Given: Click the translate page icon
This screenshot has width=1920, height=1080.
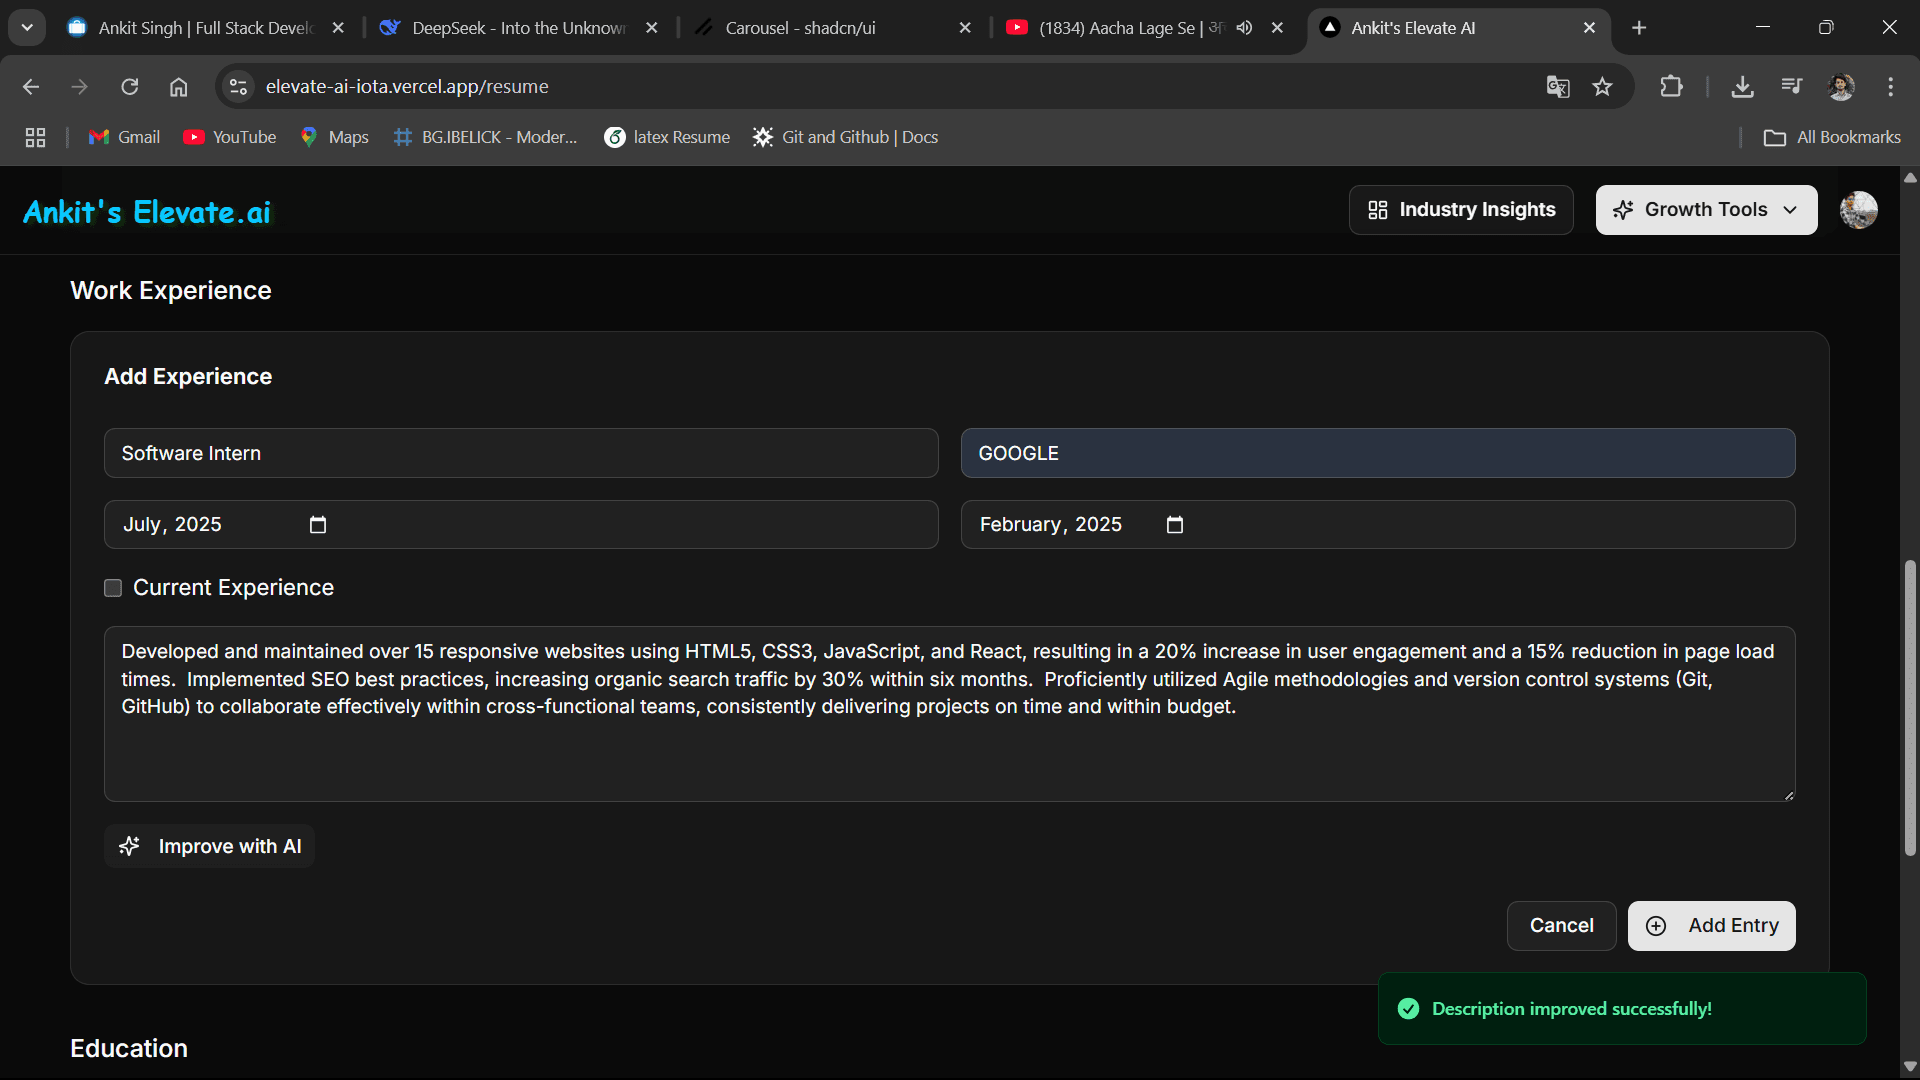Looking at the screenshot, I should point(1558,87).
